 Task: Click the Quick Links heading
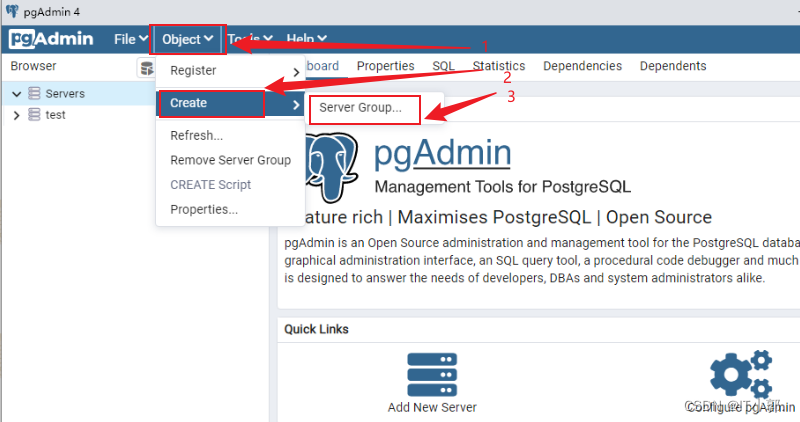click(316, 330)
